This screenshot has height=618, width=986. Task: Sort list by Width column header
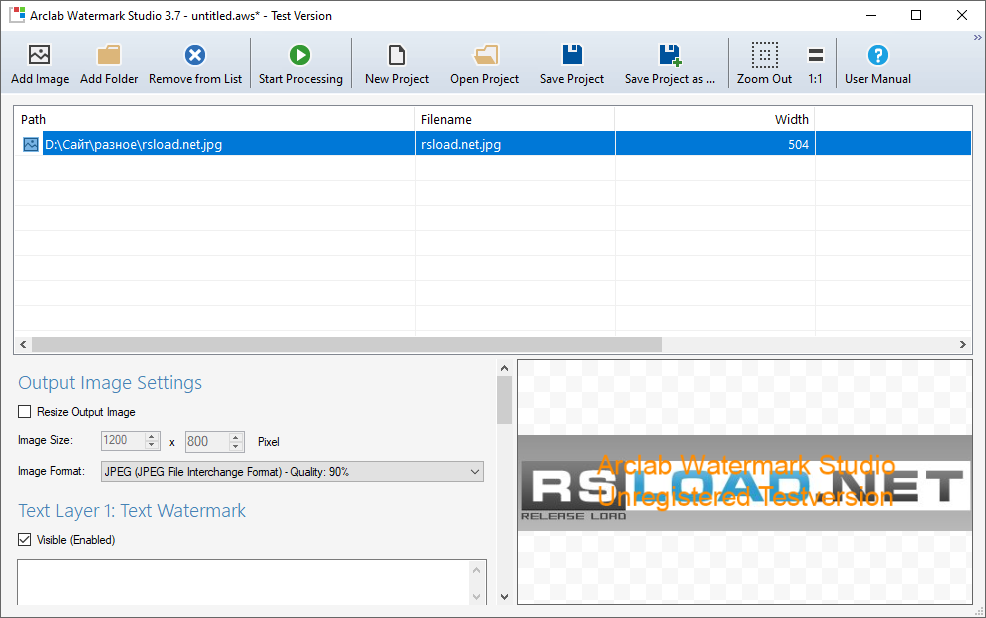tap(715, 119)
